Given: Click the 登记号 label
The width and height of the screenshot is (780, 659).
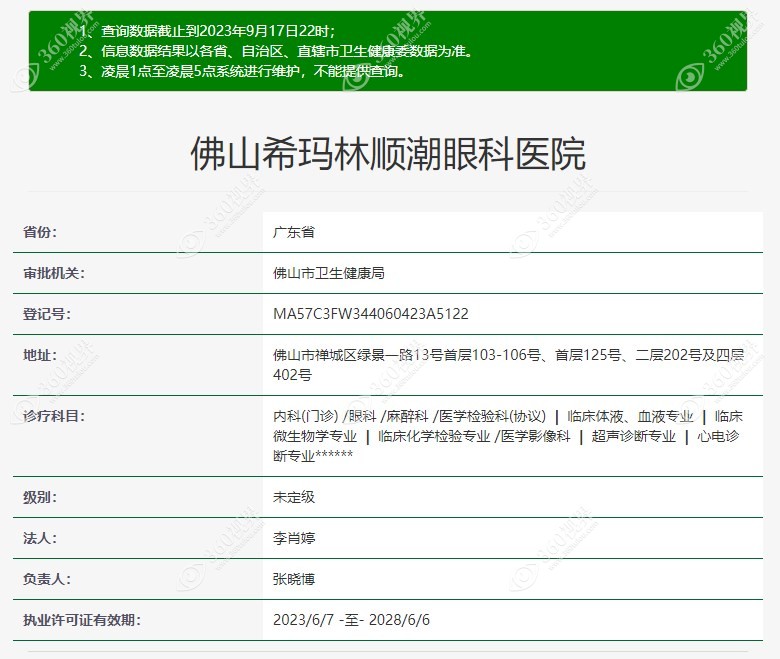Looking at the screenshot, I should [x=47, y=314].
